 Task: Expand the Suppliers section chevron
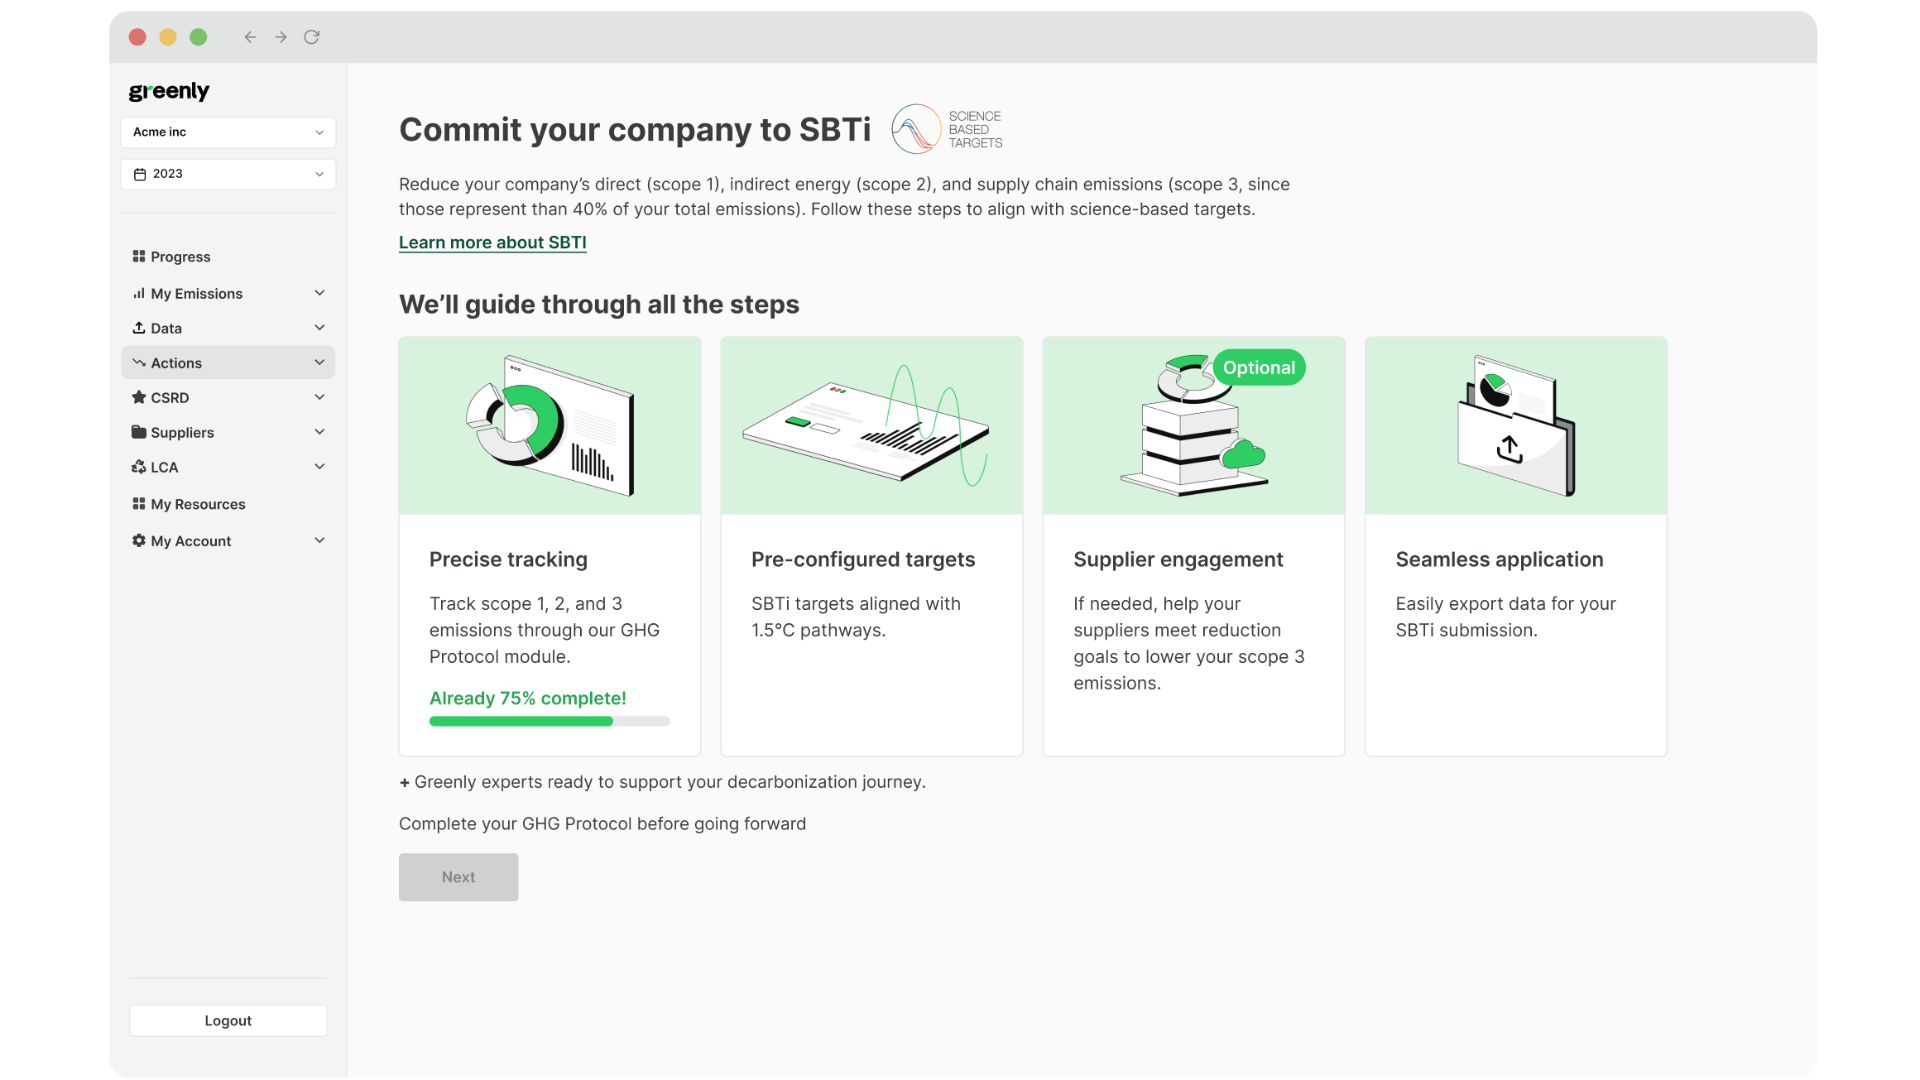[320, 432]
